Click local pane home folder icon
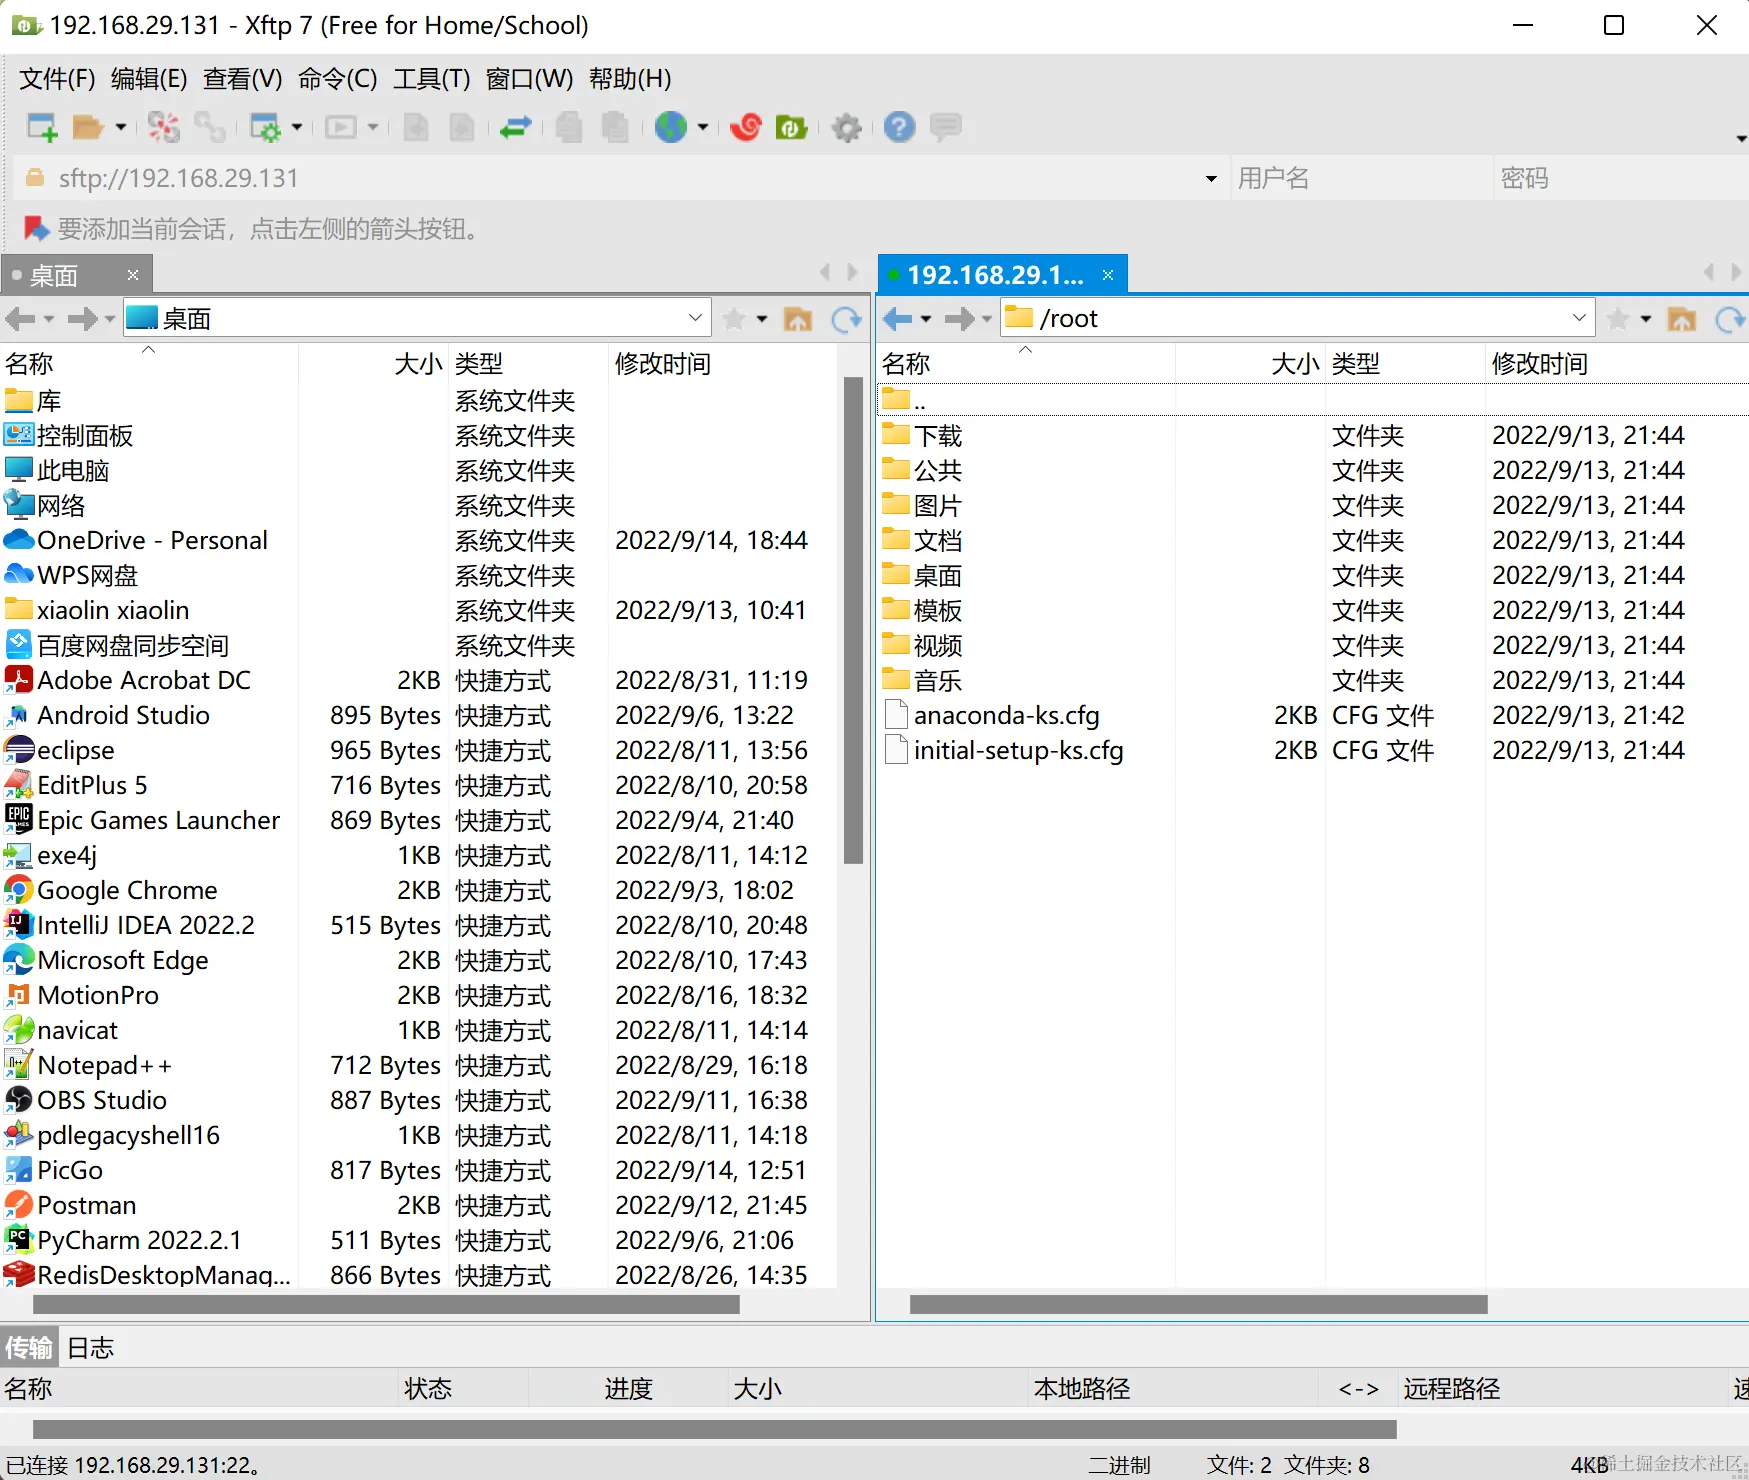 (798, 319)
